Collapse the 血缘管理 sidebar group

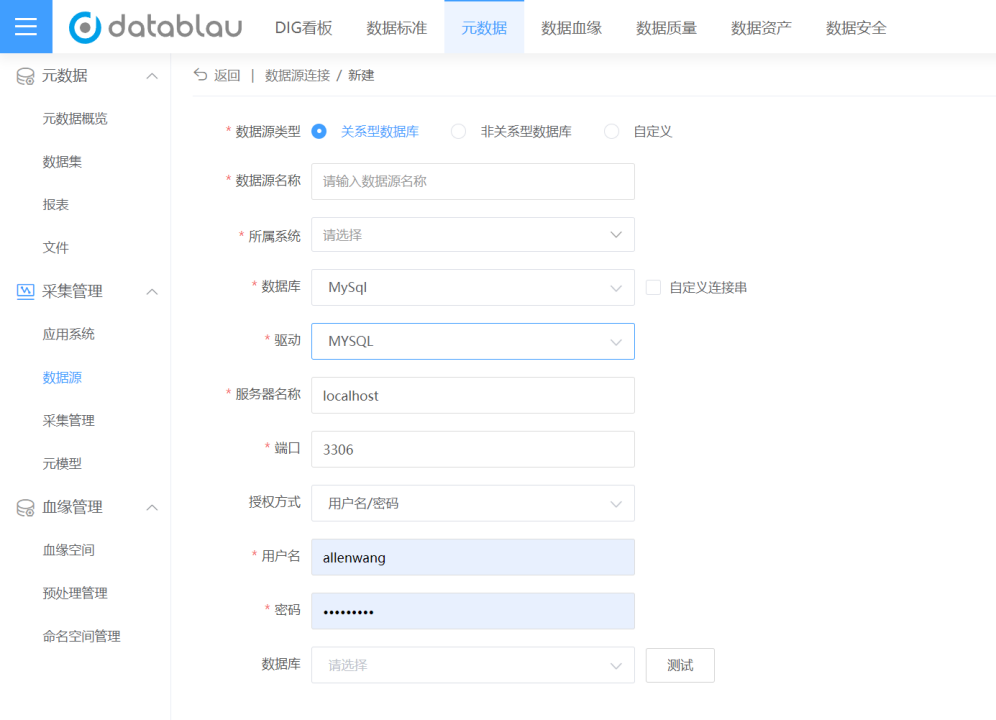tap(152, 508)
